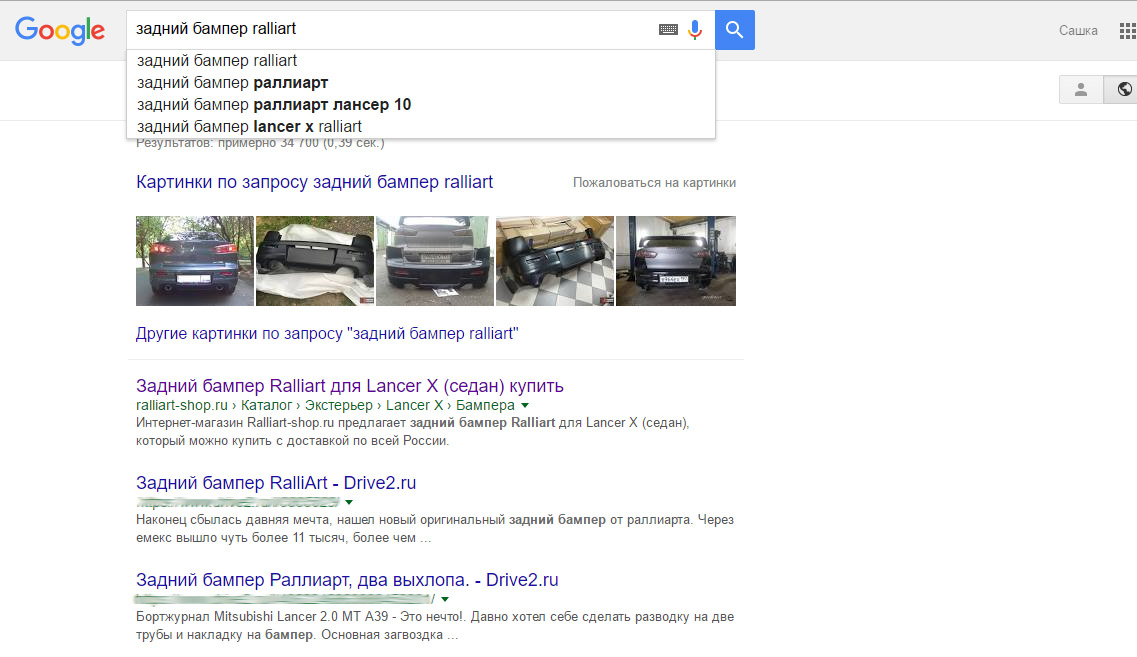
Task: Open third image of car rear
Action: click(x=435, y=261)
